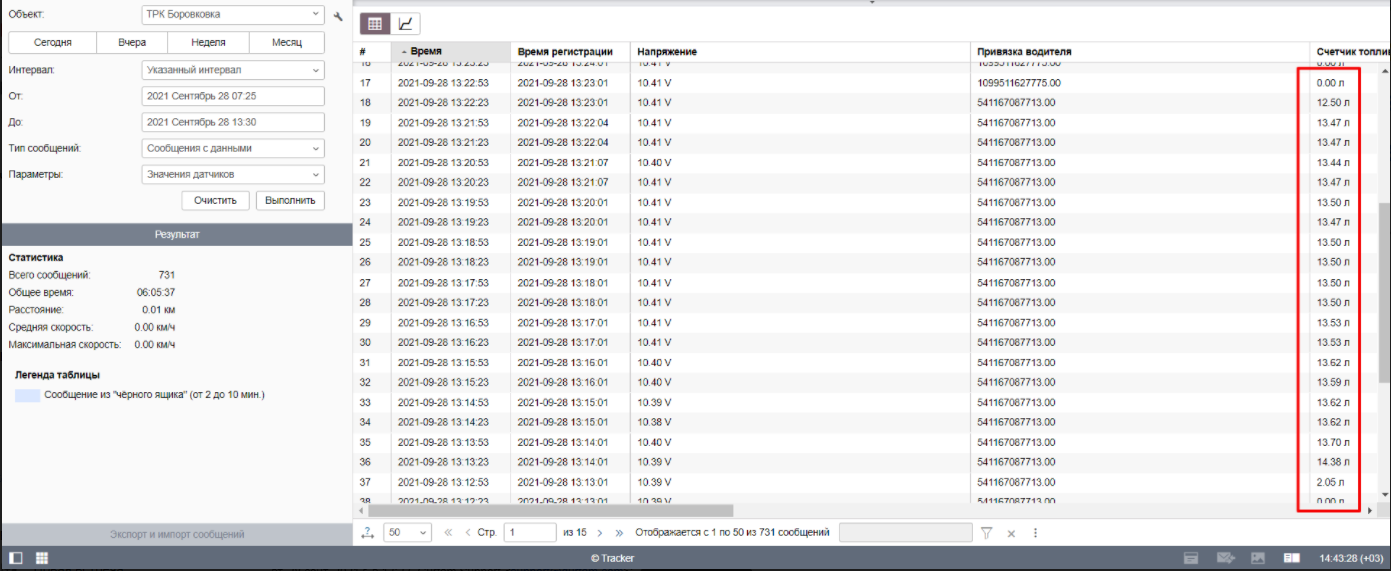Open messages envelope icon in bottom bar

[x=1225, y=558]
